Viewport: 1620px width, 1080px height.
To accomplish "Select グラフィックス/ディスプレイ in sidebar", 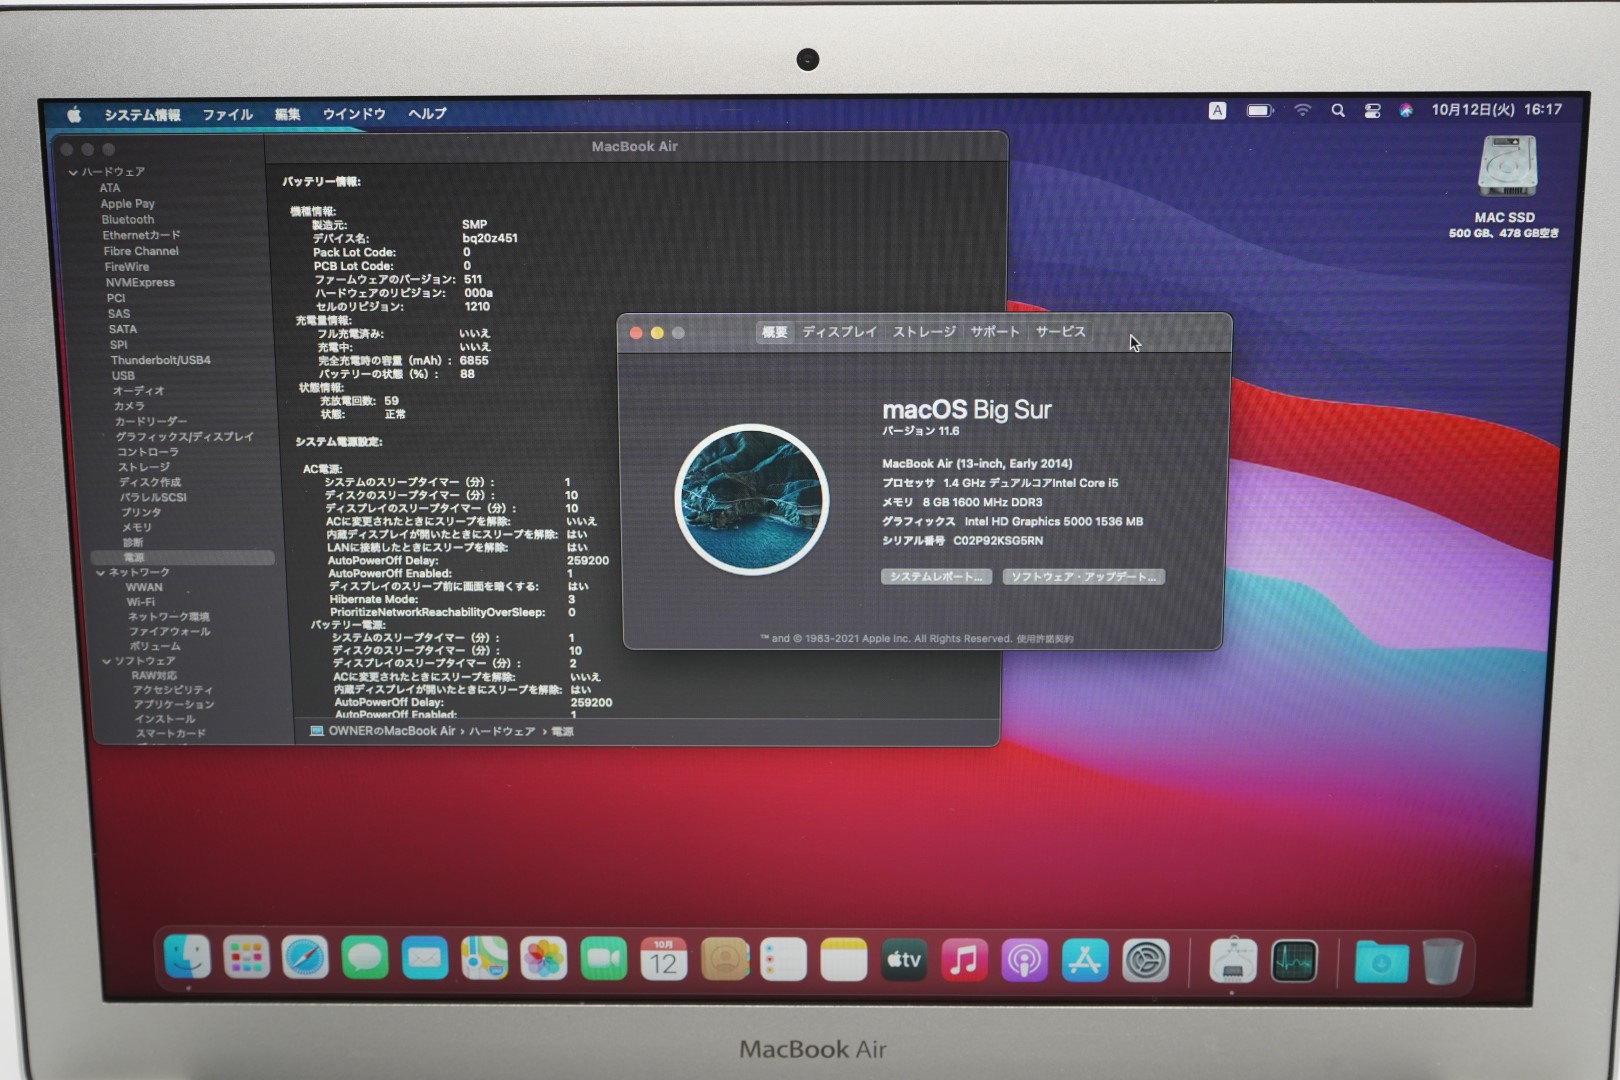I will (x=184, y=437).
